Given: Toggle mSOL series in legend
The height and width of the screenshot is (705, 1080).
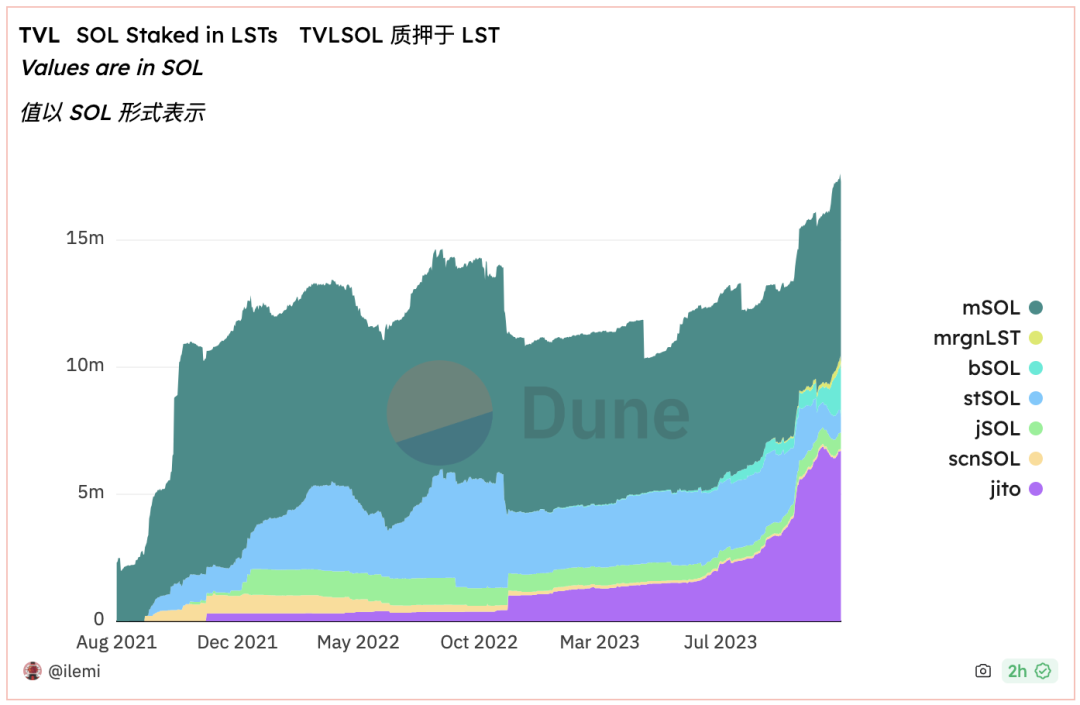Looking at the screenshot, I should [x=989, y=308].
